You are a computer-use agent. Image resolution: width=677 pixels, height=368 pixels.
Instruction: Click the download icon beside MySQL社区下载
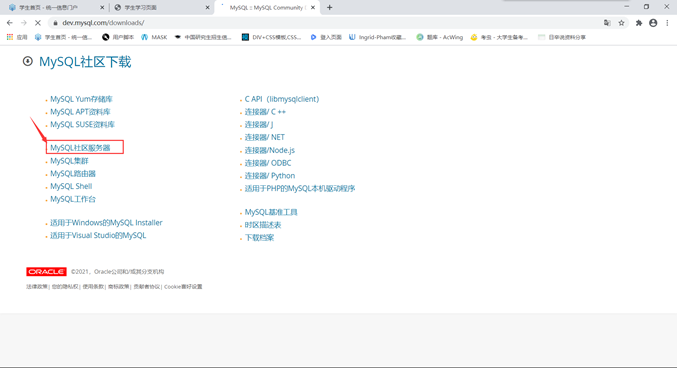(28, 61)
